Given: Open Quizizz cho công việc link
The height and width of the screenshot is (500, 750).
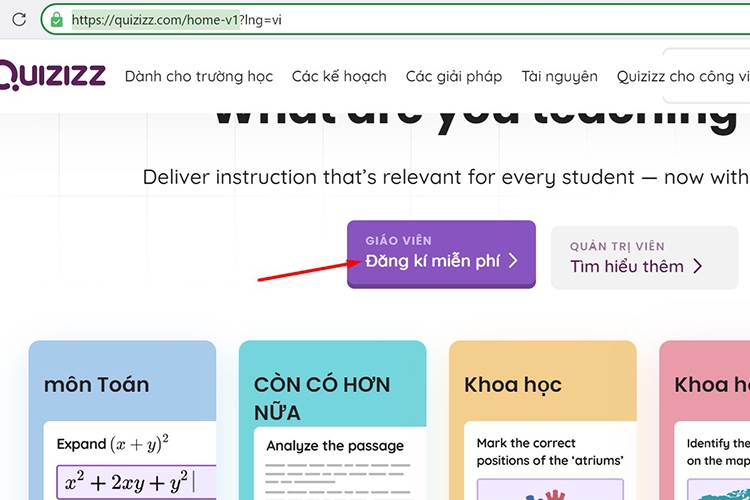Looking at the screenshot, I should [683, 77].
